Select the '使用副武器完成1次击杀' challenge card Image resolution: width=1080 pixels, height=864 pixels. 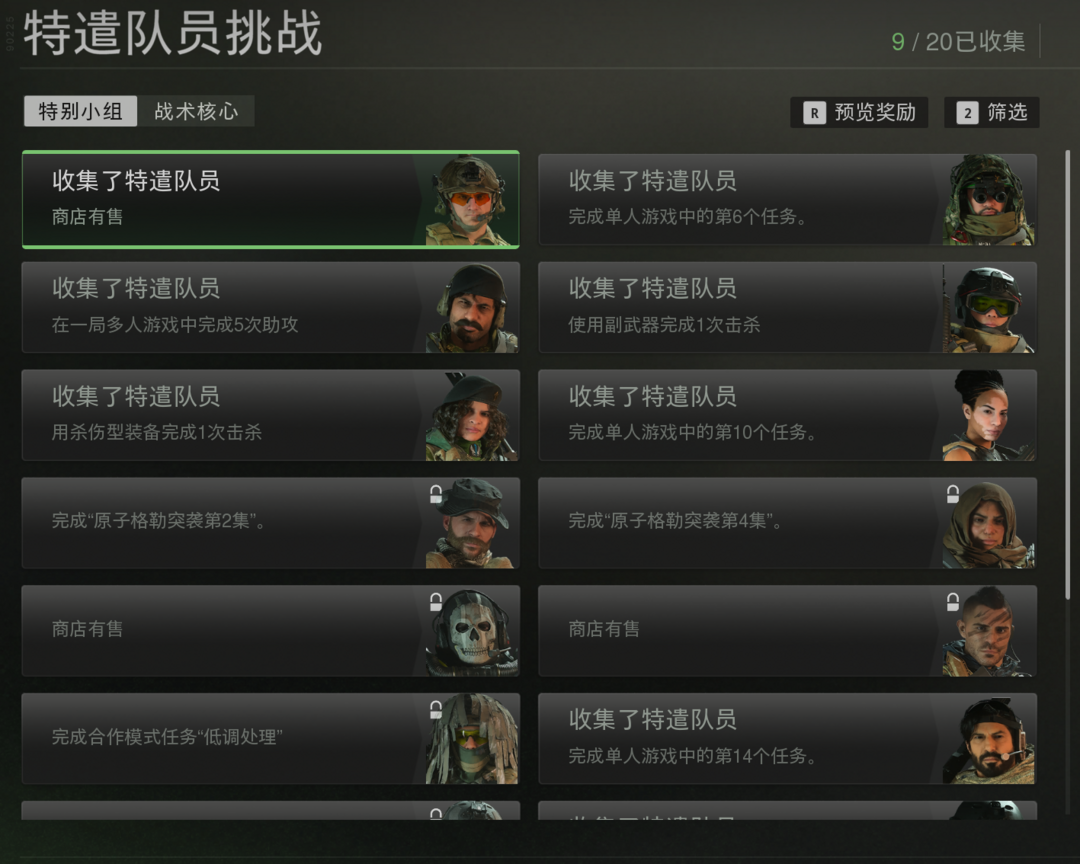pyautogui.click(x=787, y=307)
